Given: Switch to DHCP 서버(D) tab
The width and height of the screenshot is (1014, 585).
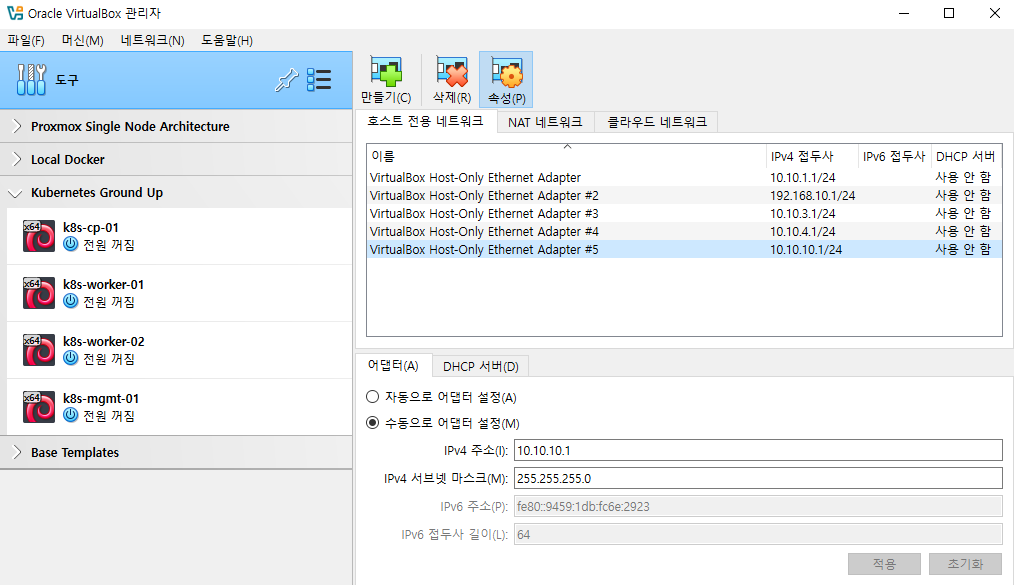Looking at the screenshot, I should 480,367.
